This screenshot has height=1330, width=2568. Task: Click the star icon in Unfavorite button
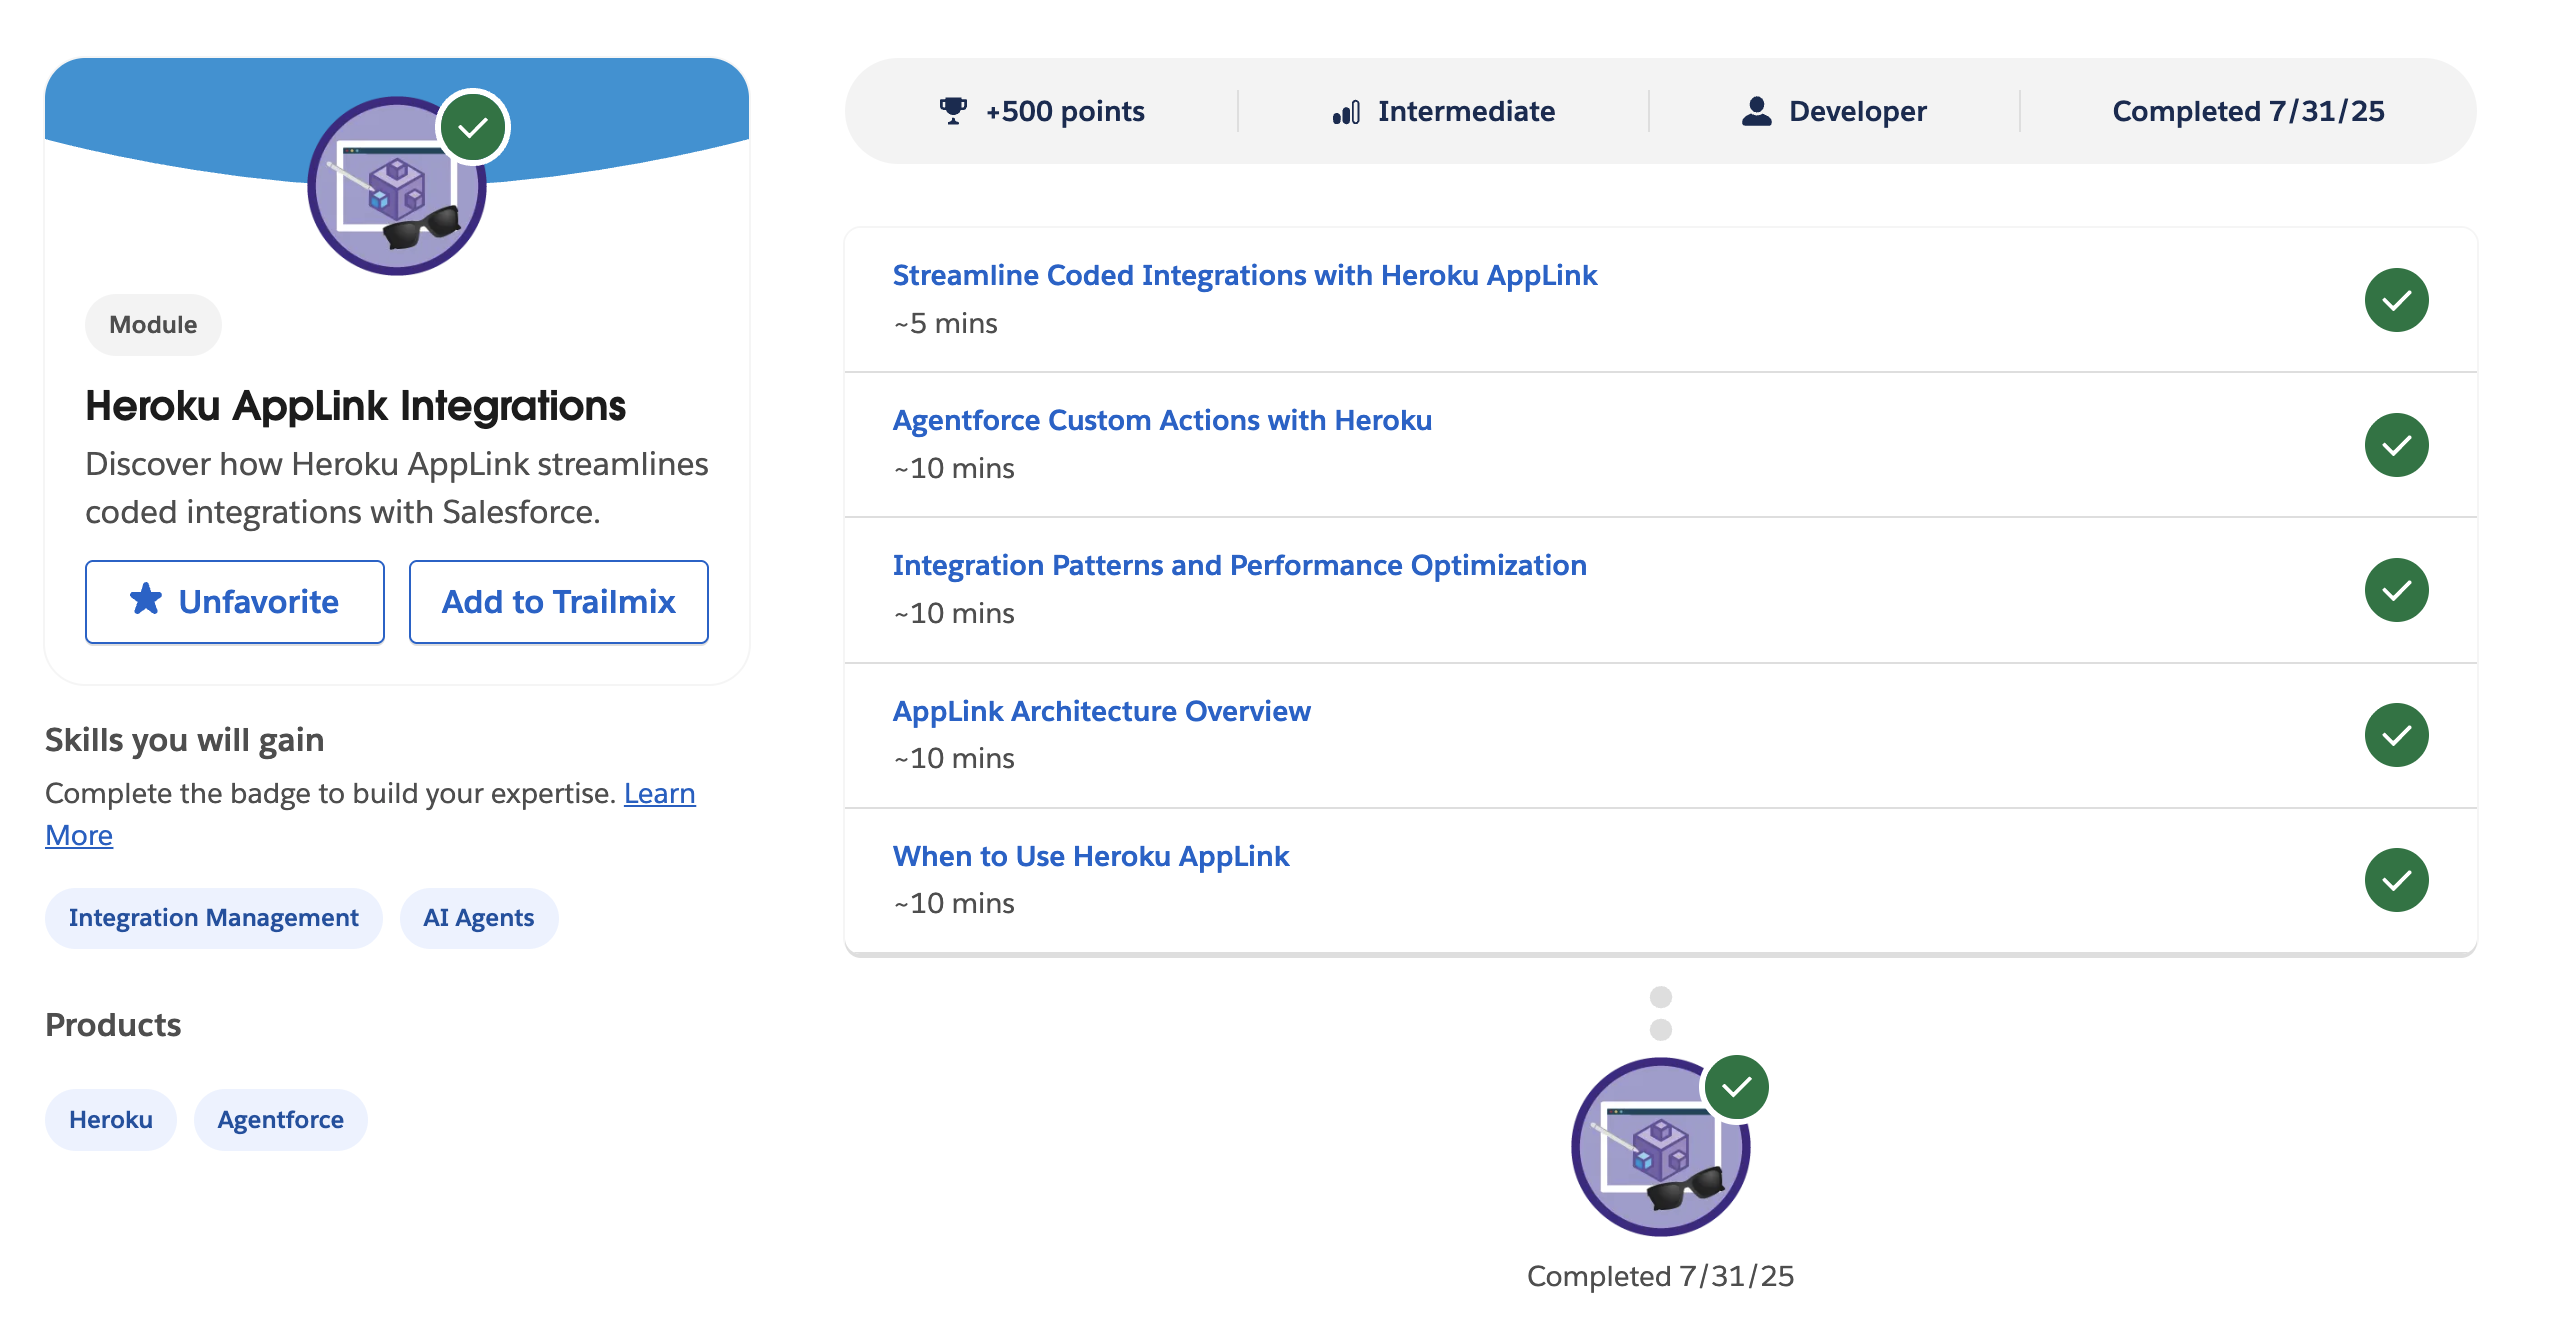tap(146, 600)
